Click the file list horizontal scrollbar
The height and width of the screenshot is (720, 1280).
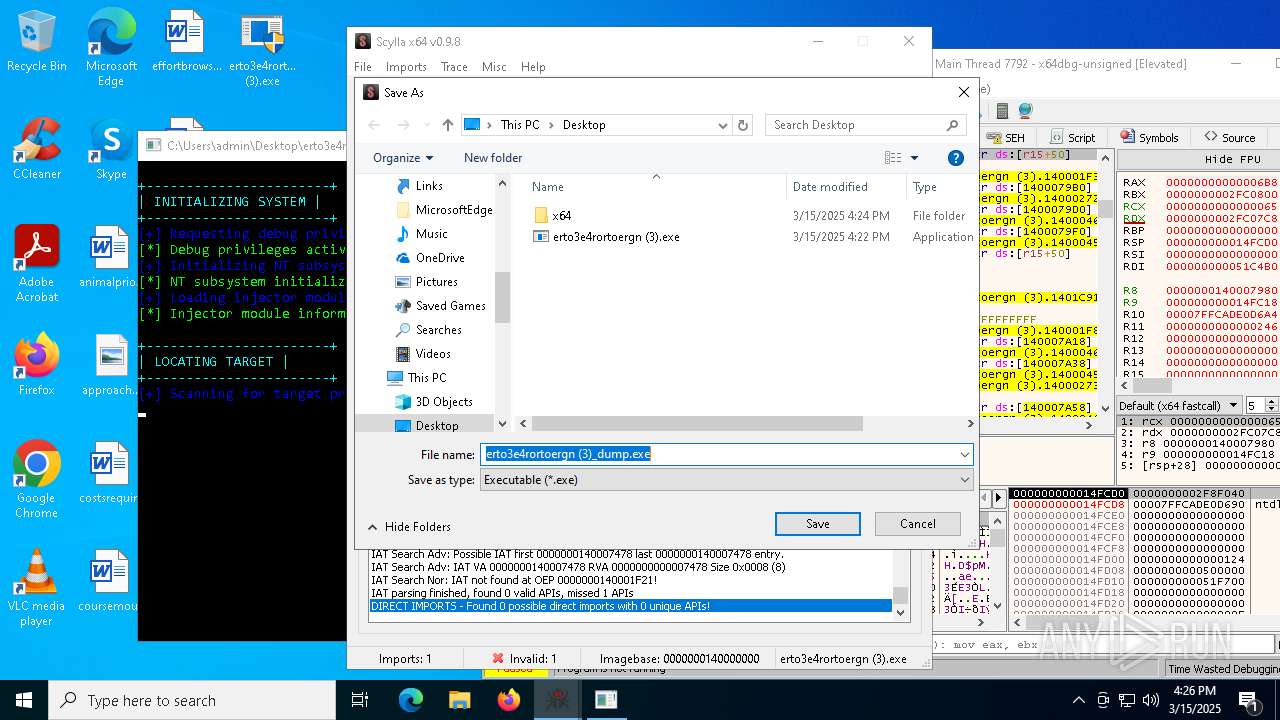coord(696,424)
